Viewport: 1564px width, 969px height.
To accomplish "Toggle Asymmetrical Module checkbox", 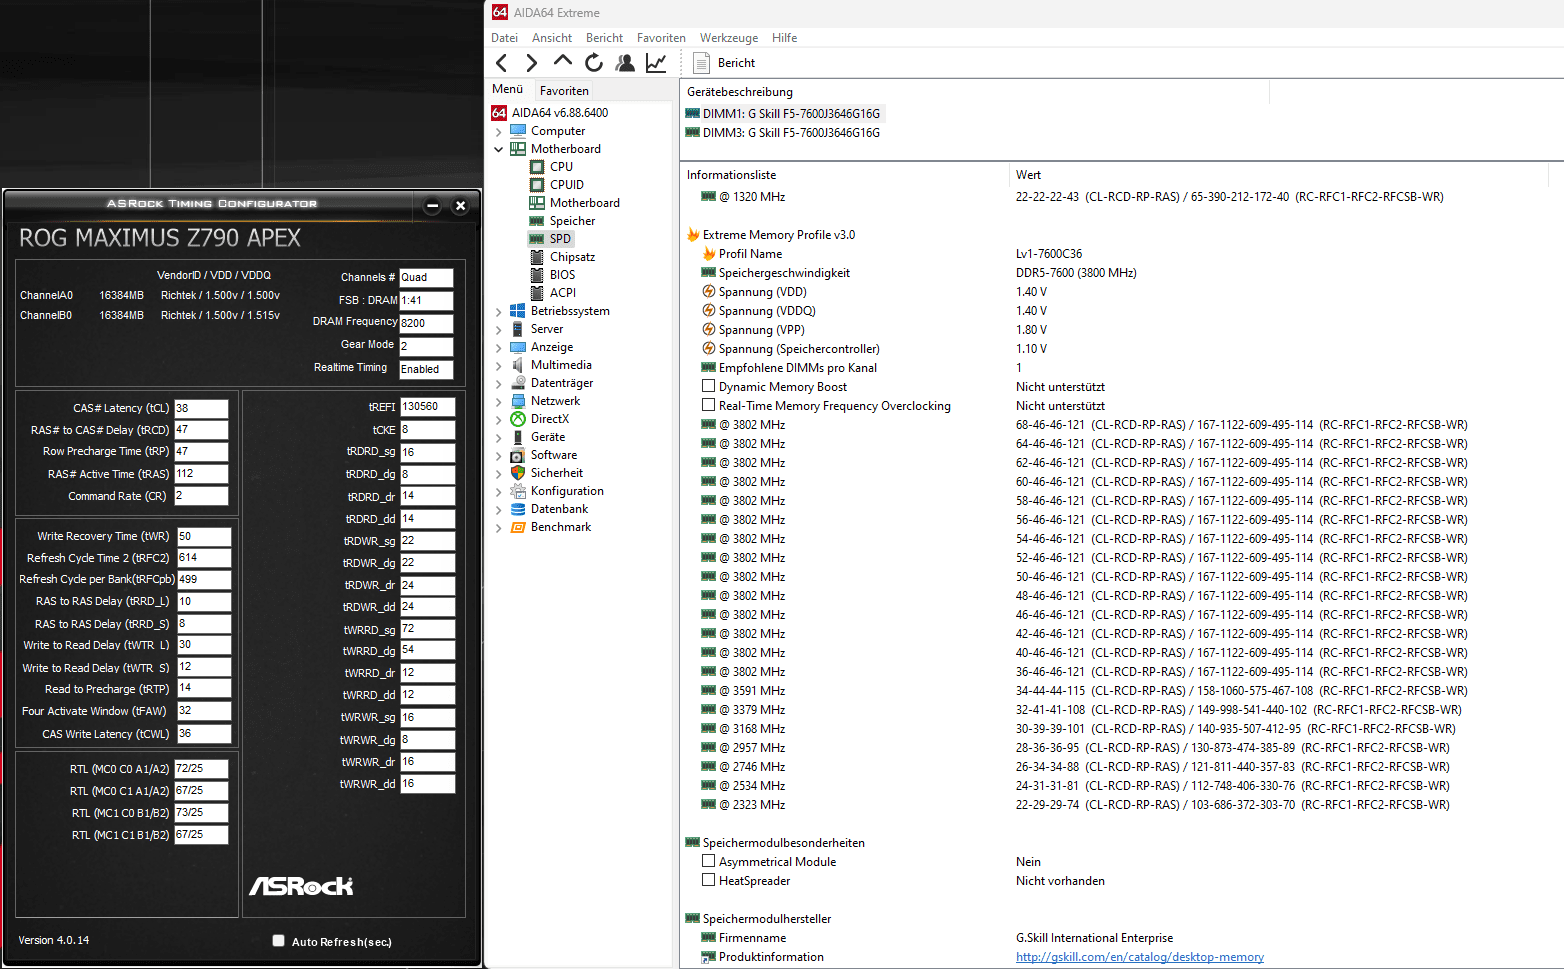I will [709, 861].
